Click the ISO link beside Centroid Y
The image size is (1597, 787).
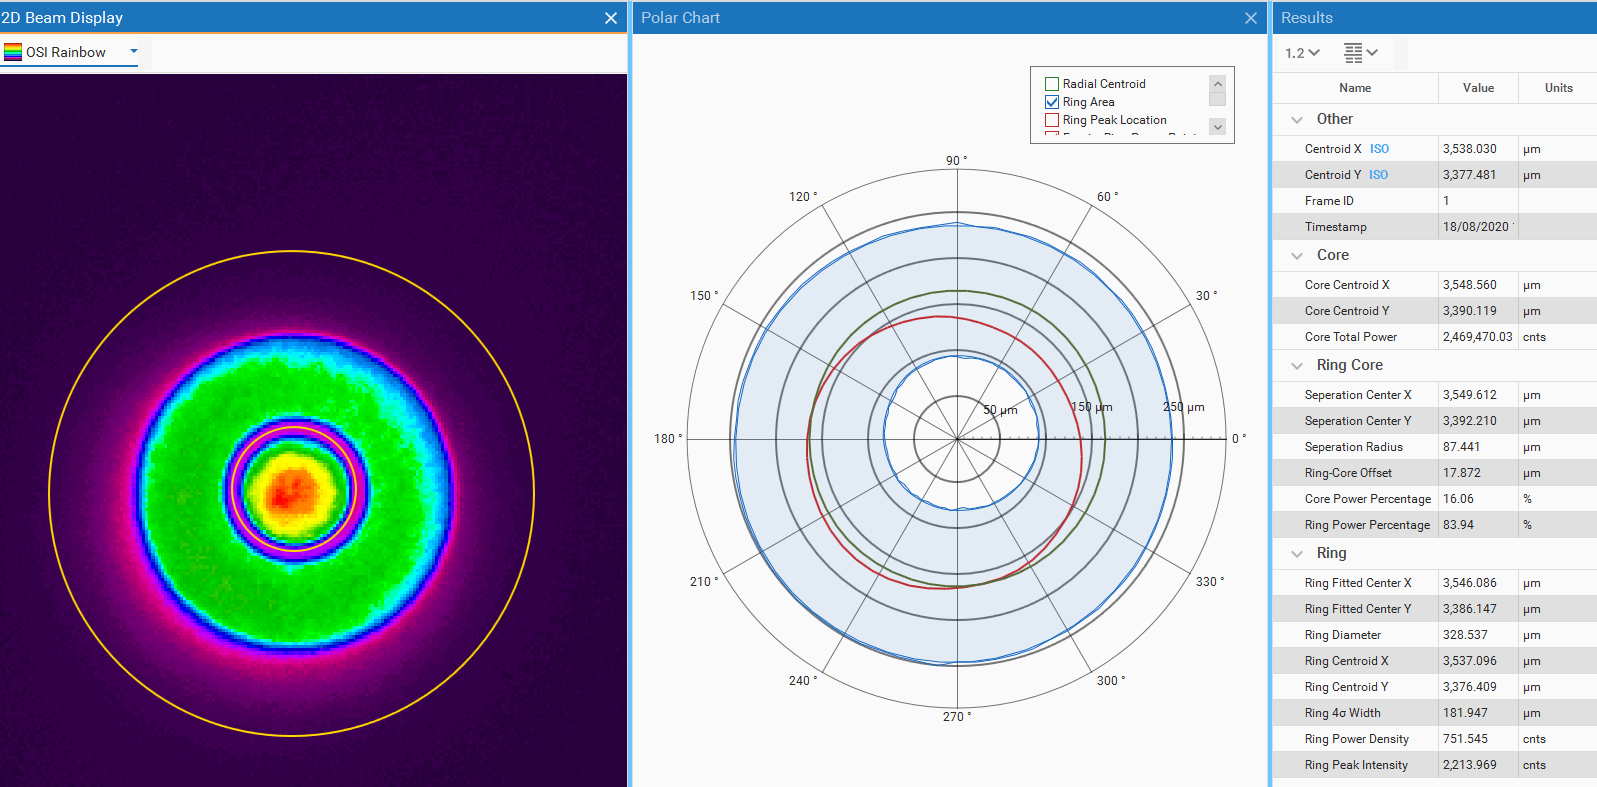[x=1378, y=175]
